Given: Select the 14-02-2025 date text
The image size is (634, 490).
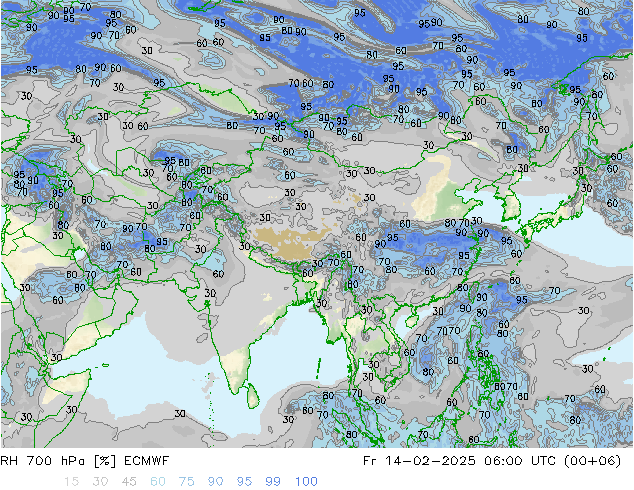Looking at the screenshot, I should coord(429,461).
